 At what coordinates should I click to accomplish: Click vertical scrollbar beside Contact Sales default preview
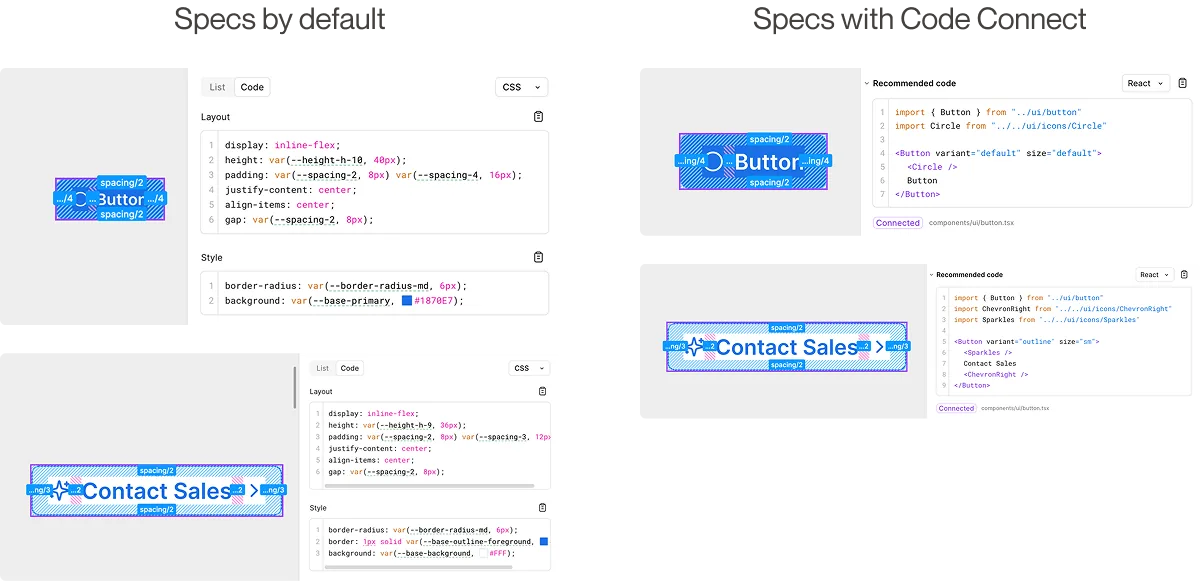point(294,387)
